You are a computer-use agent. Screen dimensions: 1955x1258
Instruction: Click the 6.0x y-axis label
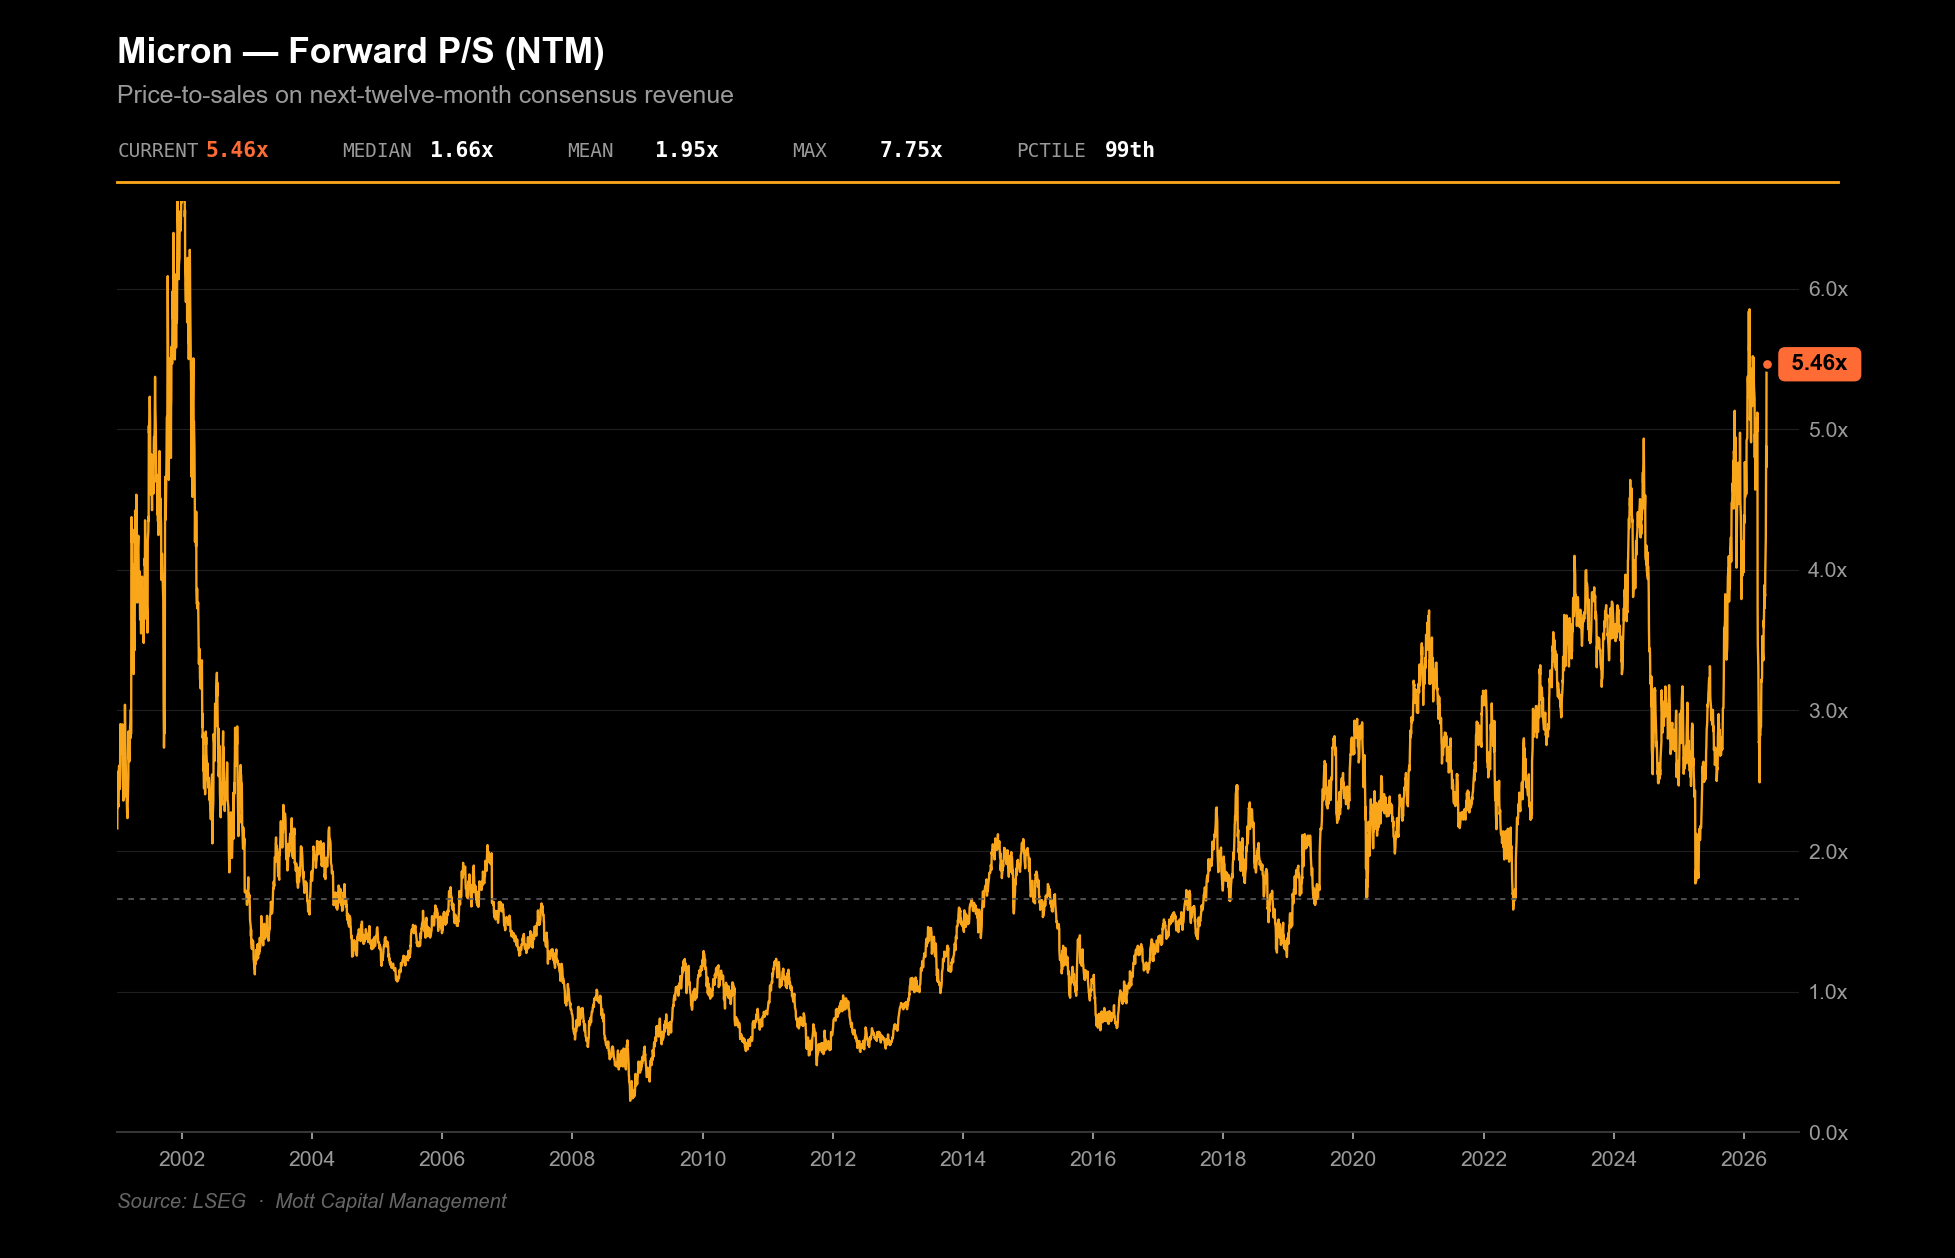[x=1828, y=289]
